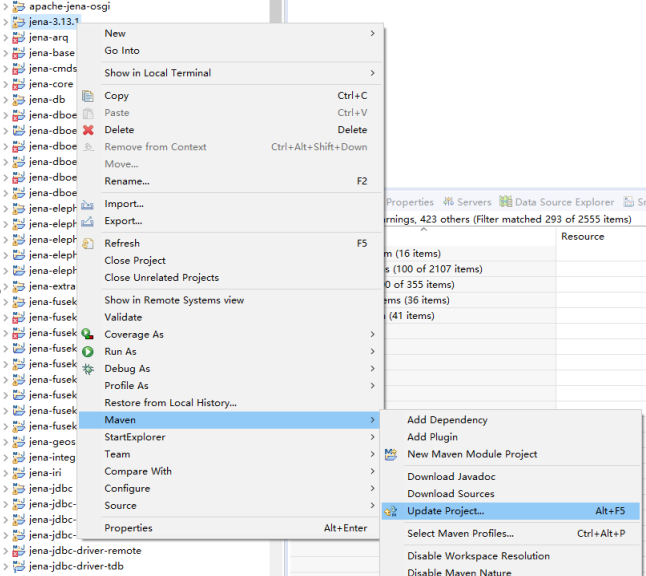The width and height of the screenshot is (646, 576).
Task: Expand the jena-3.13.1 project tree node
Action: pyautogui.click(x=5, y=22)
